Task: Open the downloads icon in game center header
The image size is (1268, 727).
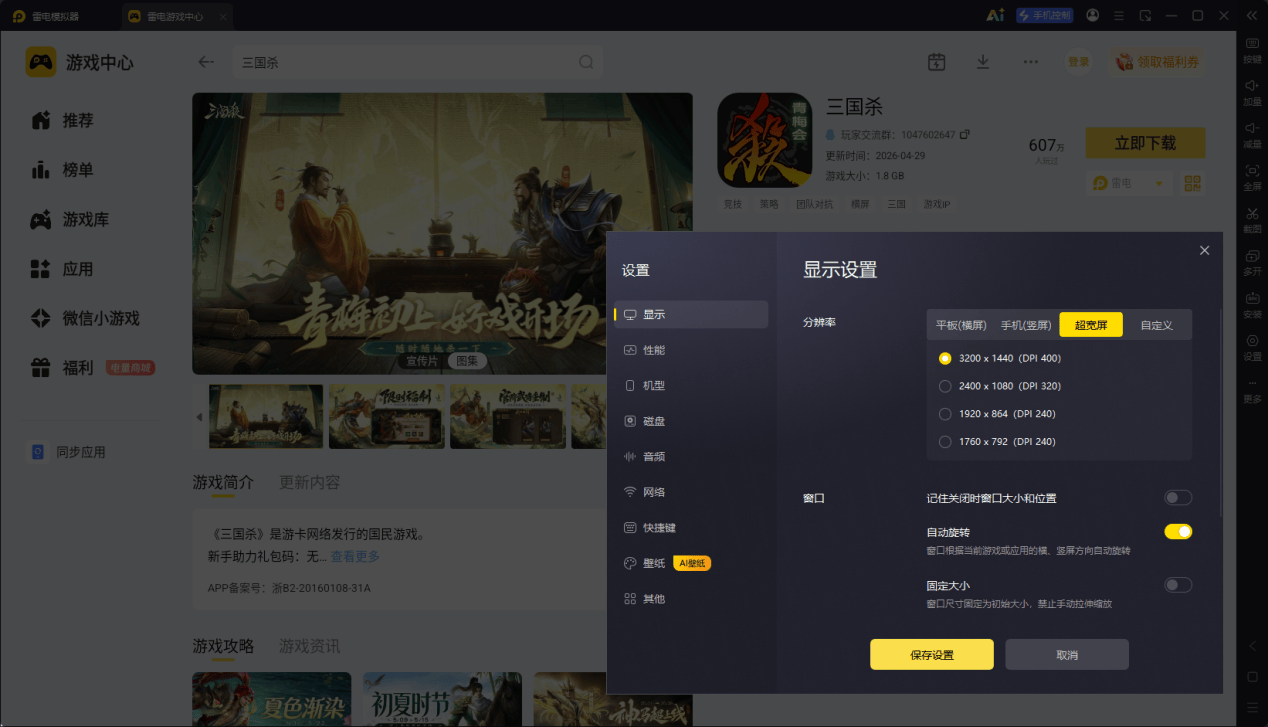Action: click(x=983, y=62)
